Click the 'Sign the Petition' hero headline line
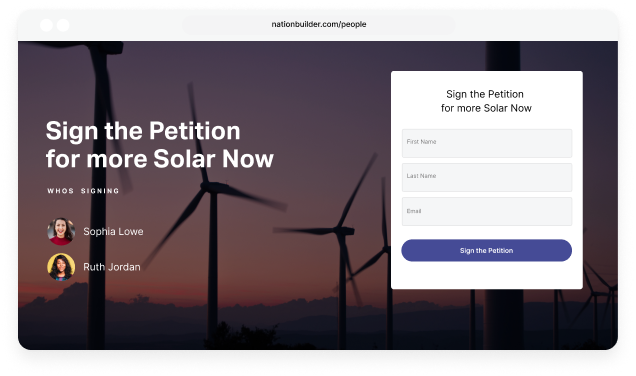Screen dimensions: 636x376 (x=143, y=131)
